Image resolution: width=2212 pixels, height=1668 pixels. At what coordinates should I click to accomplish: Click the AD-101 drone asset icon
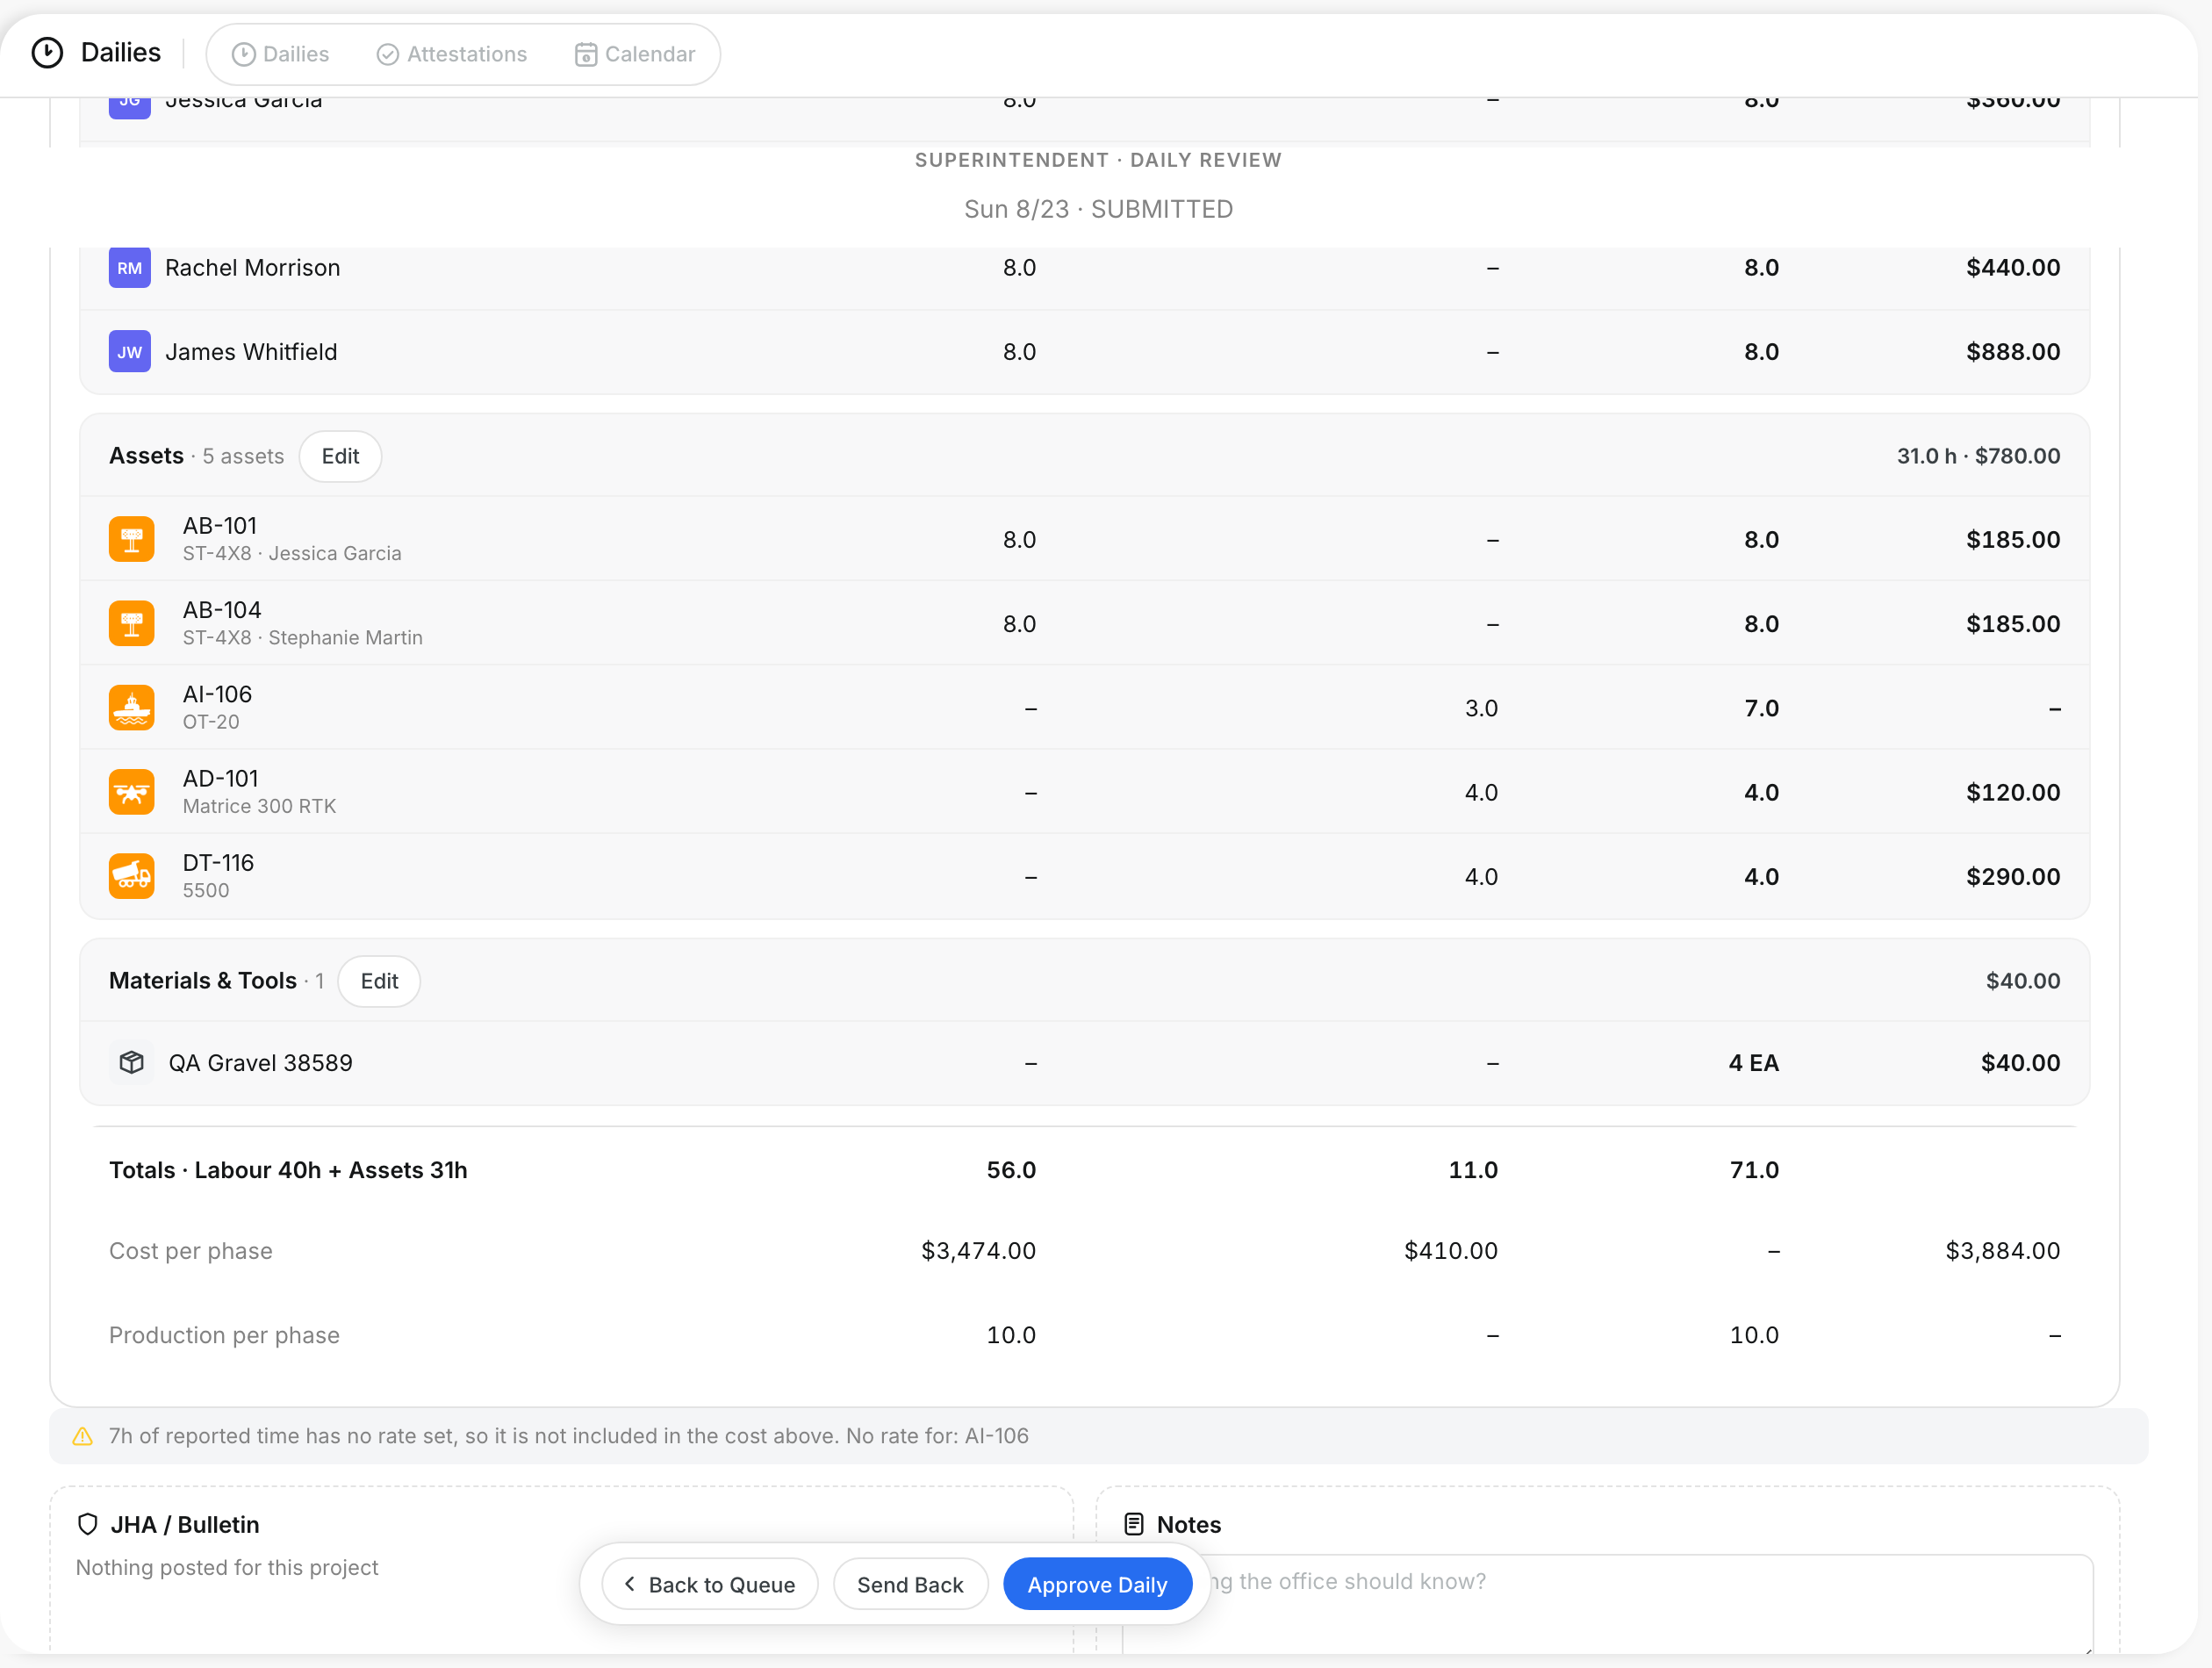tap(131, 792)
